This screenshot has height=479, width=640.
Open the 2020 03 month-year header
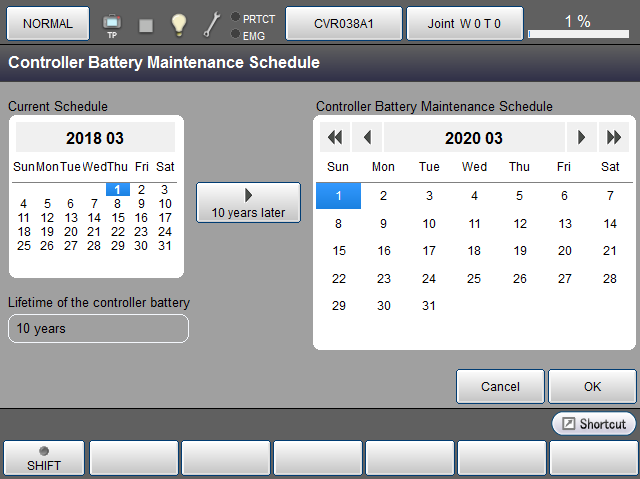click(x=474, y=138)
